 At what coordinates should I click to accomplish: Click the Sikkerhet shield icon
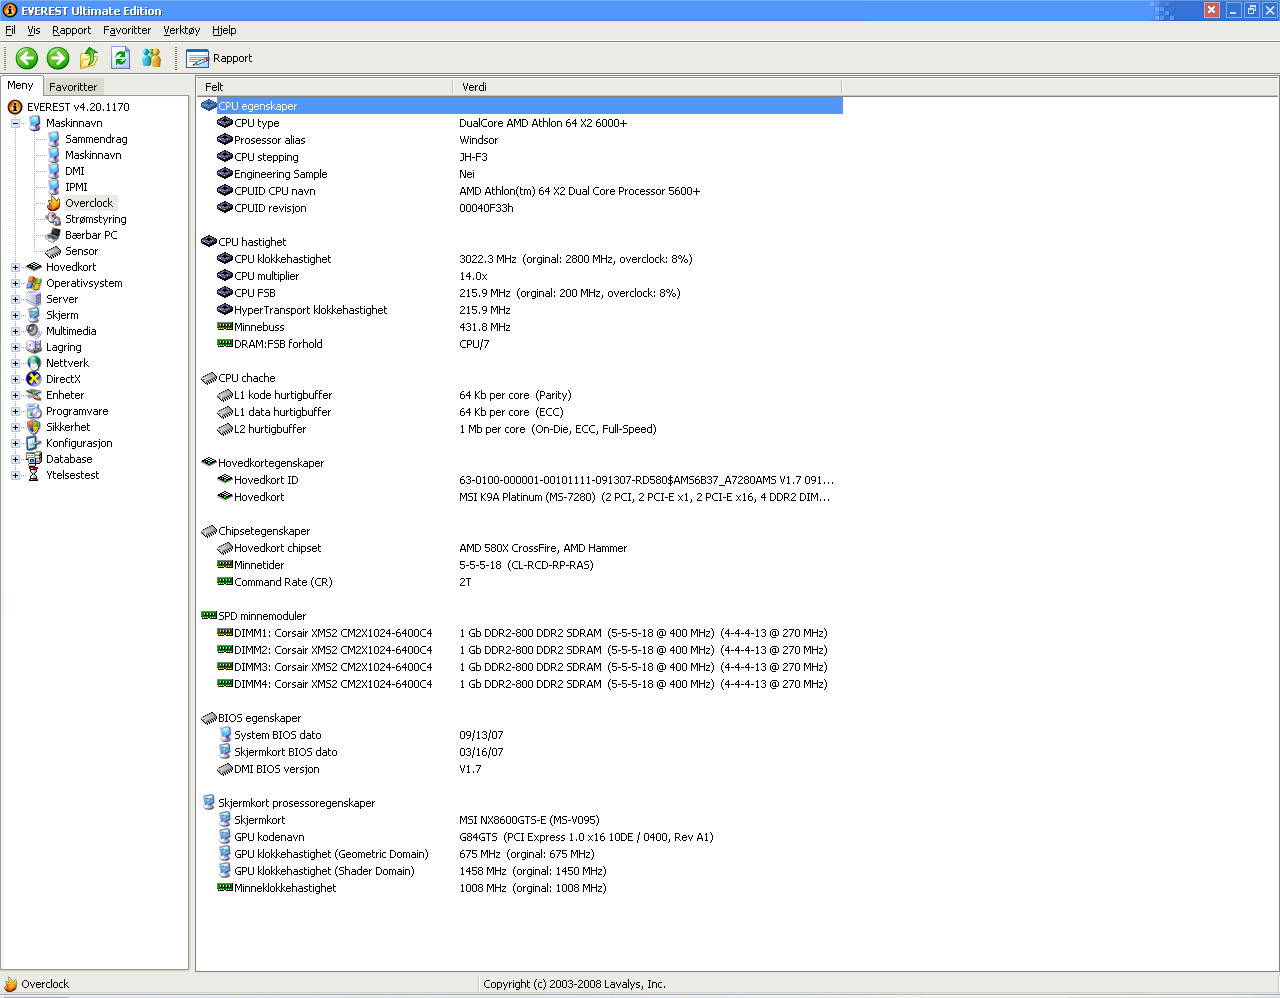[34, 427]
